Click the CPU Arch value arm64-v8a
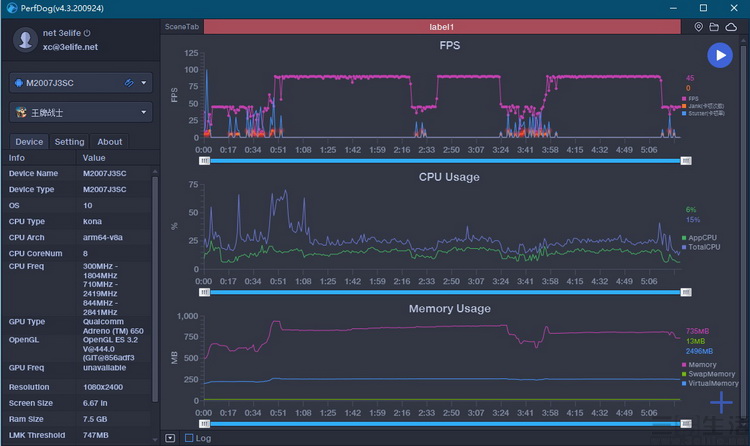Screen dimensions: 750x446 click(103, 237)
